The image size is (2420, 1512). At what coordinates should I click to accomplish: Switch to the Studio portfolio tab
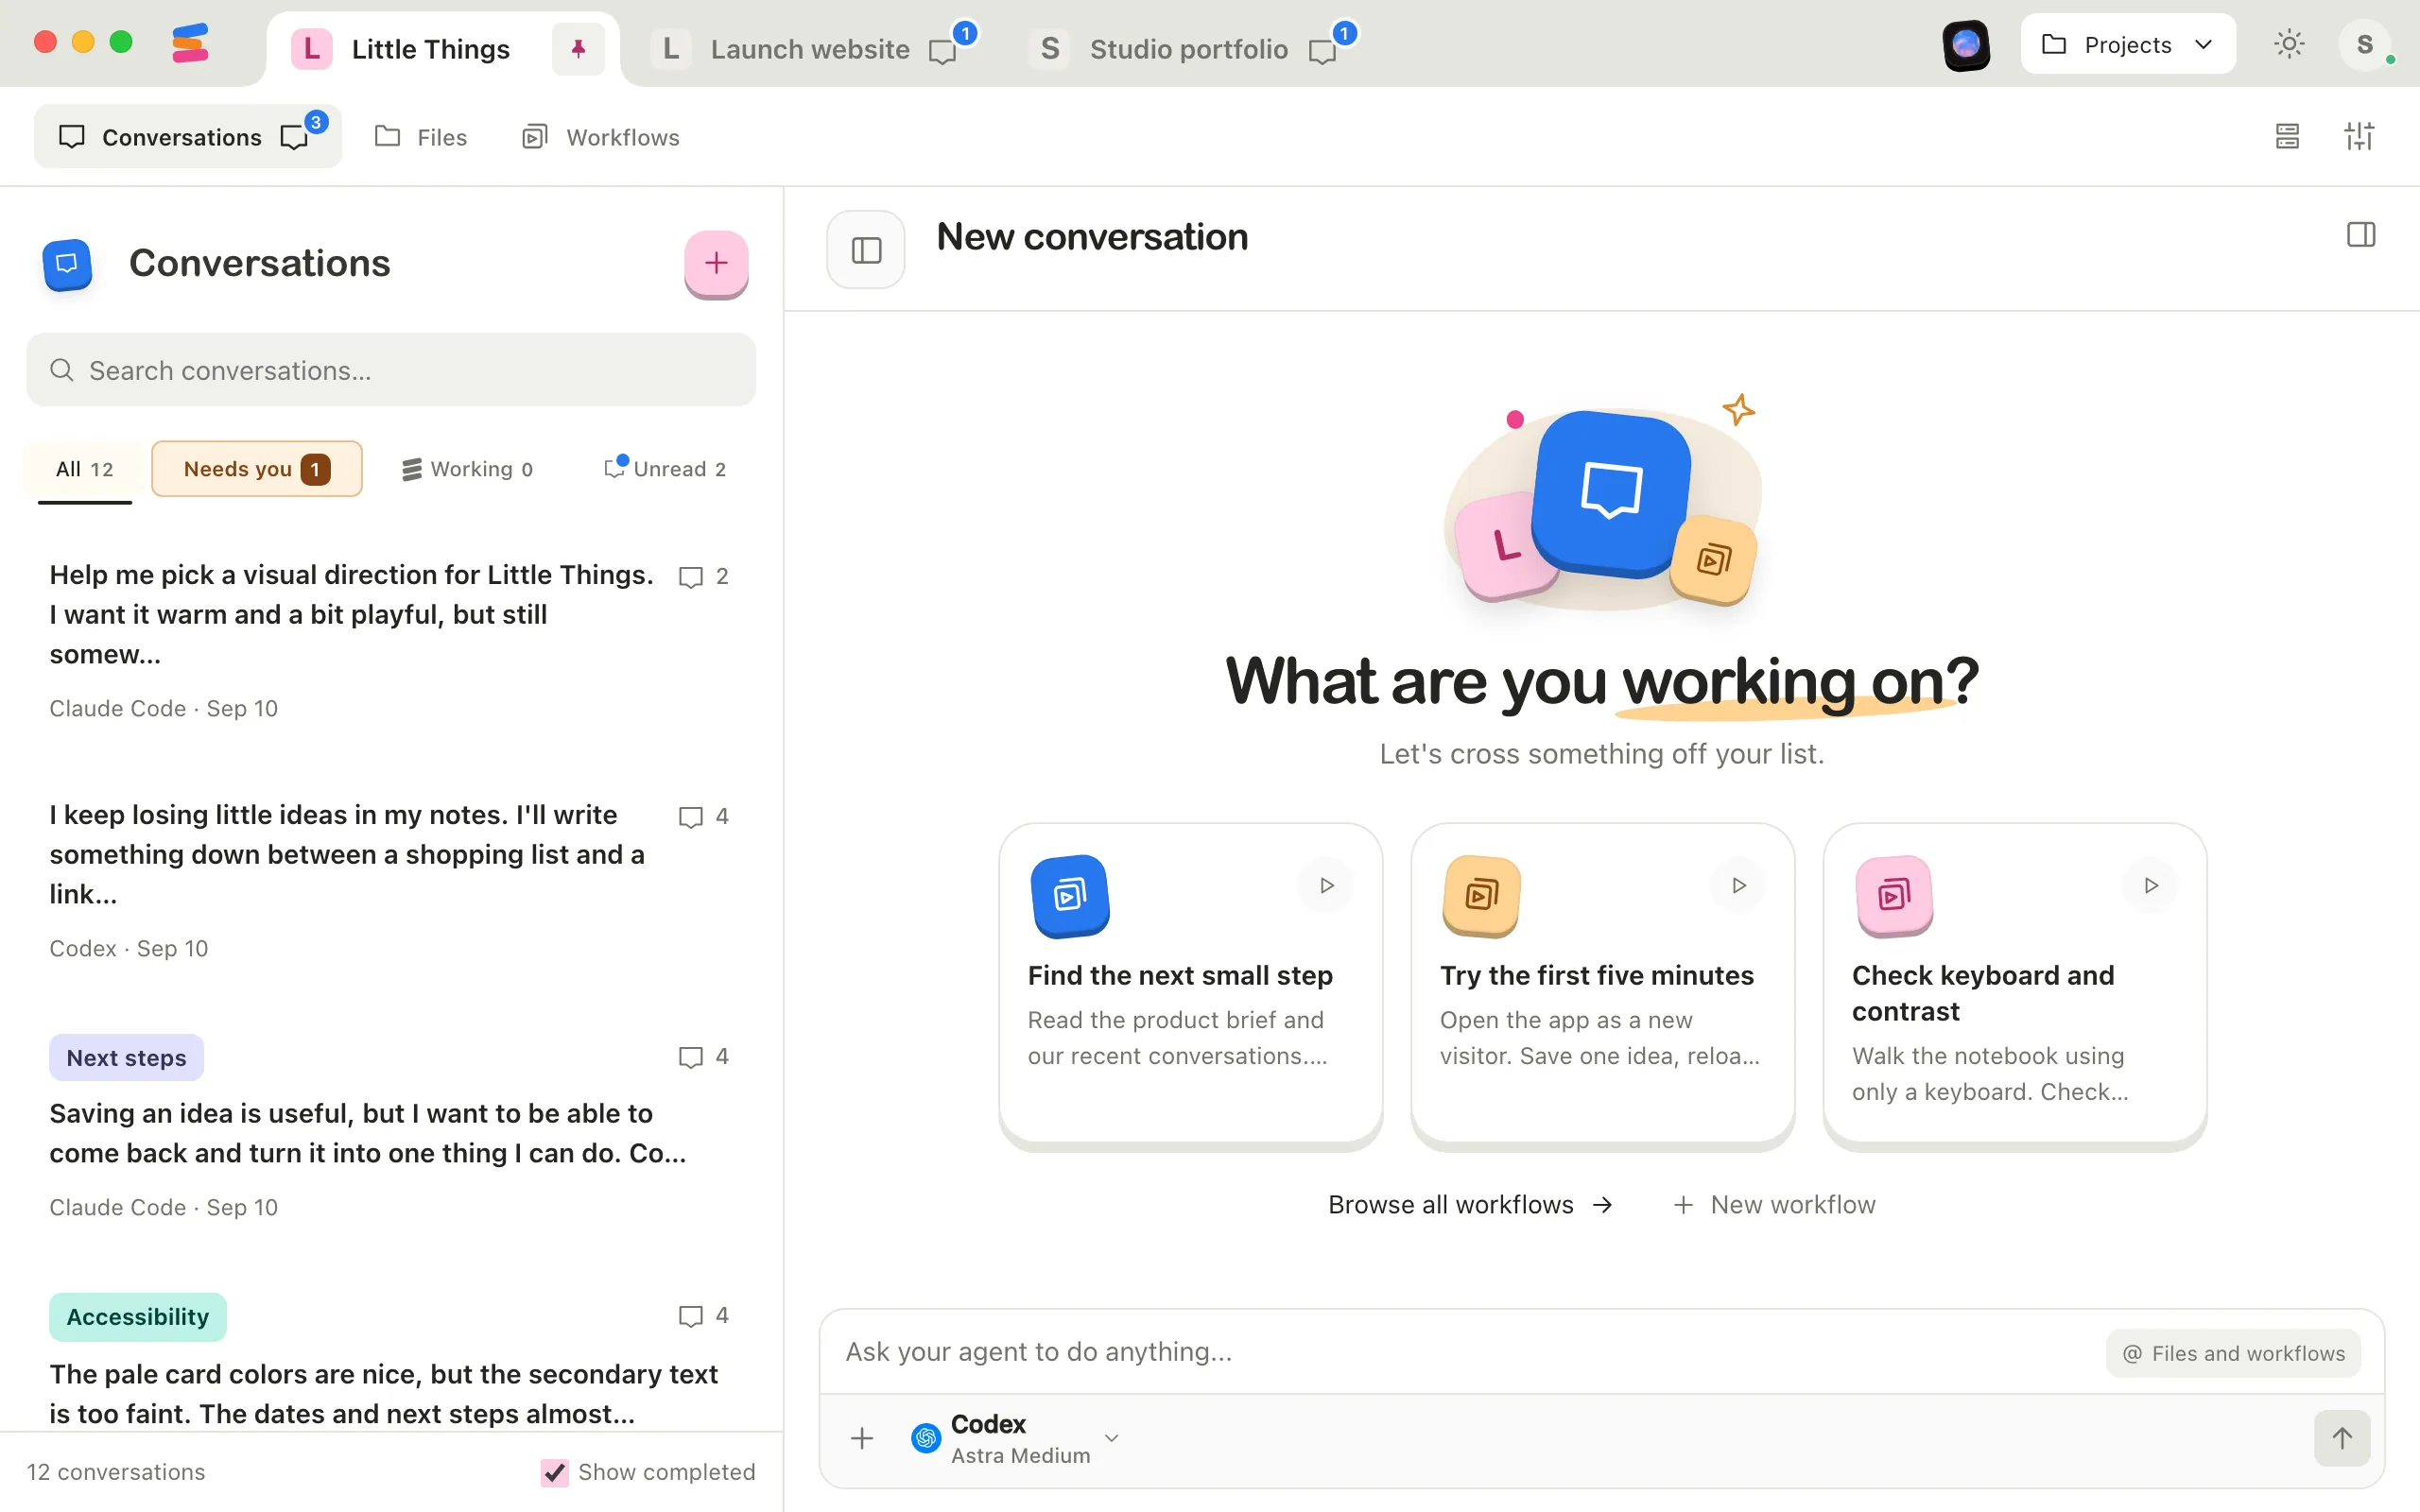[1189, 49]
